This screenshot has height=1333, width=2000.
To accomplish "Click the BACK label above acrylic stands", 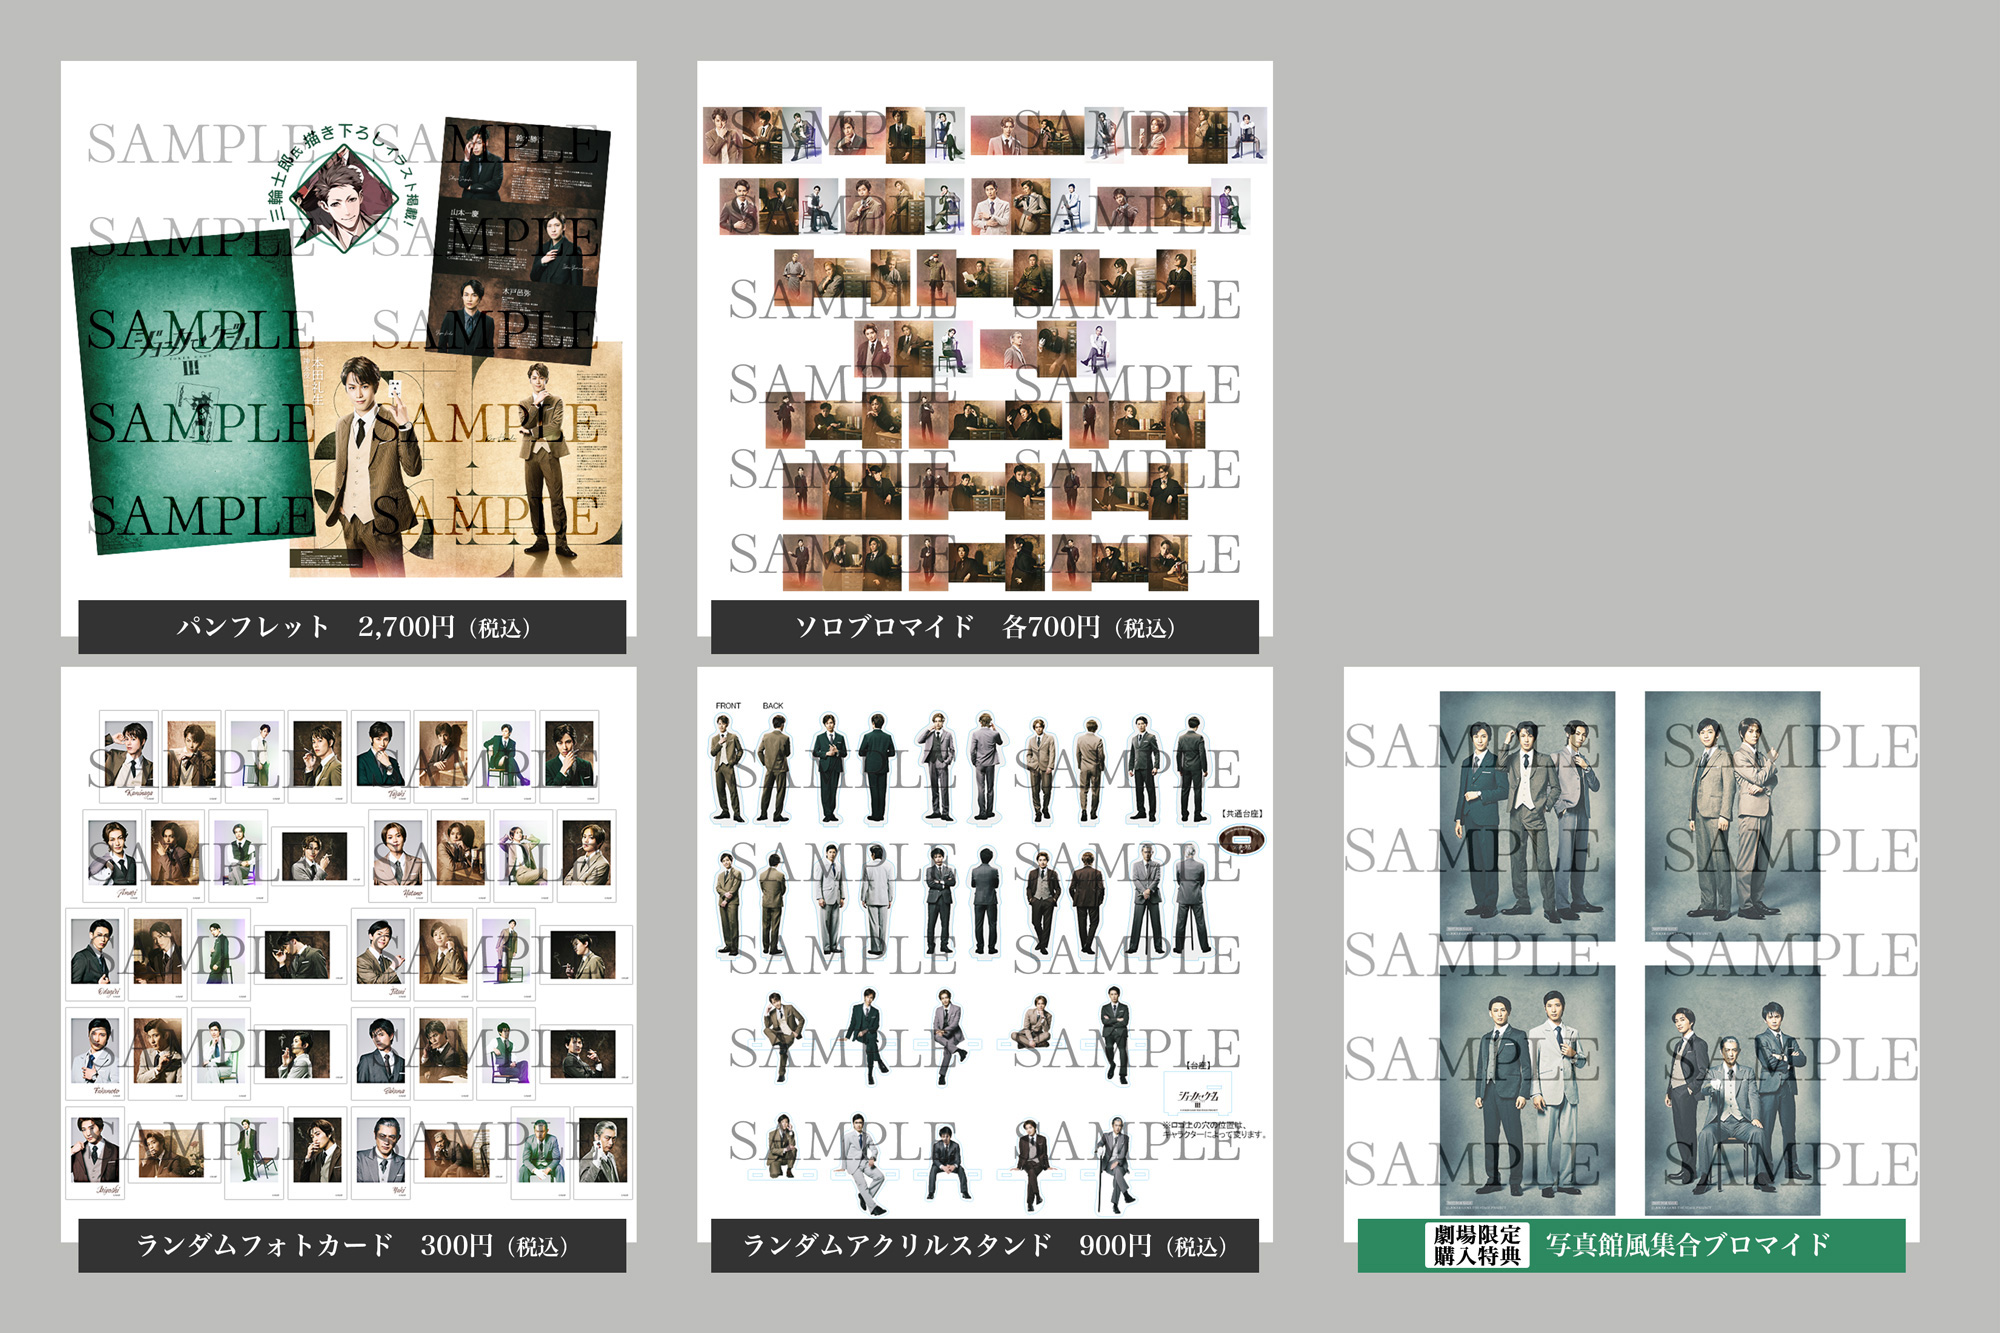I will tap(773, 706).
